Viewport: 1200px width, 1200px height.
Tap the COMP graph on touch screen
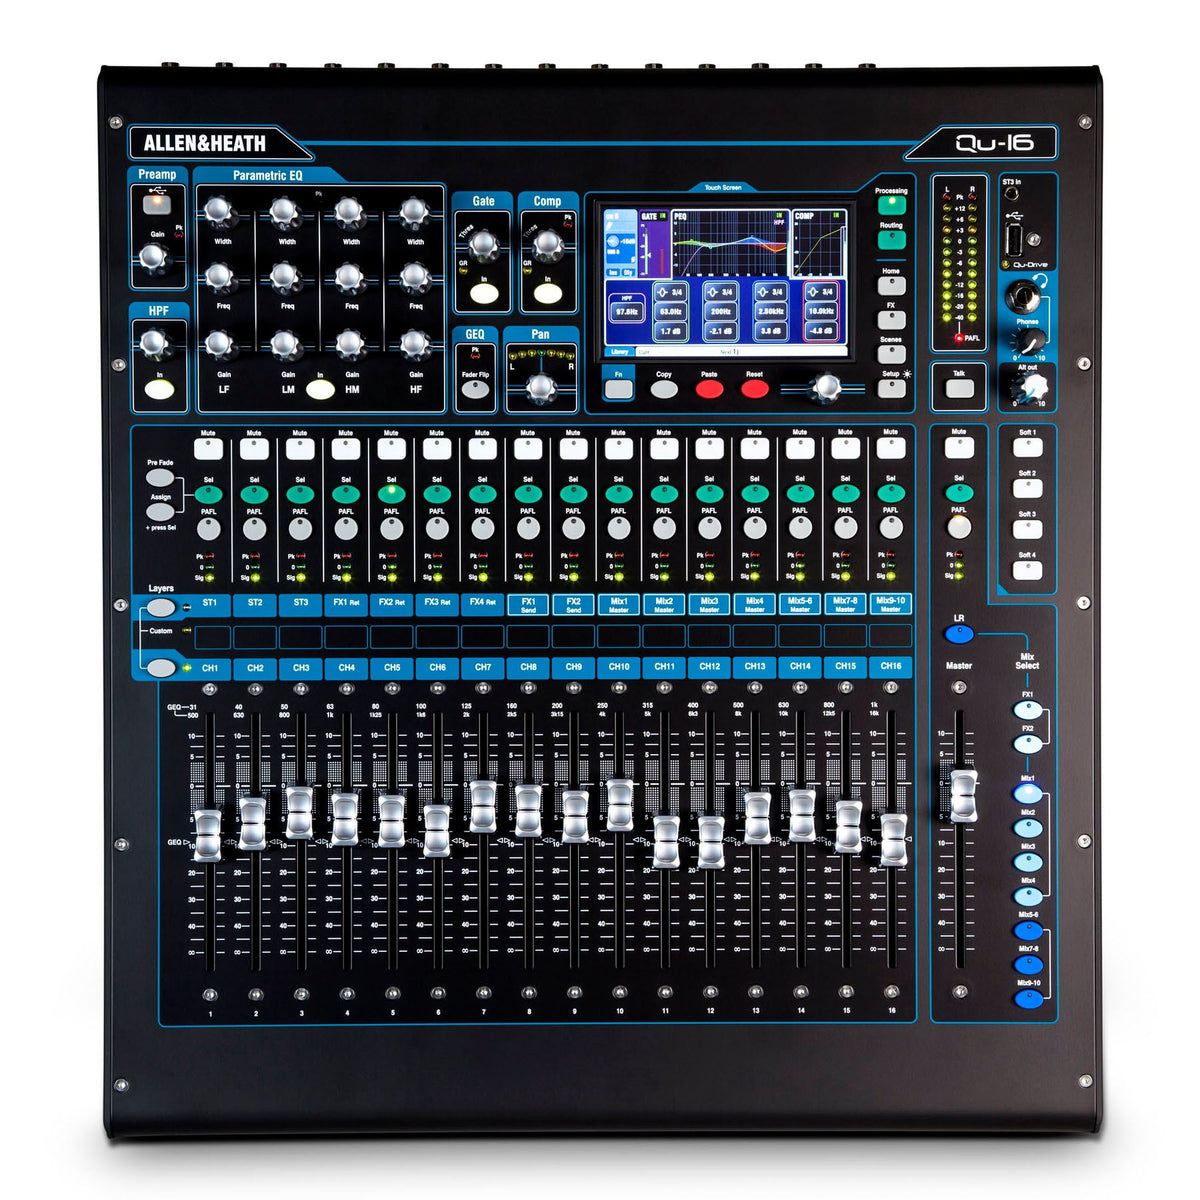point(819,245)
